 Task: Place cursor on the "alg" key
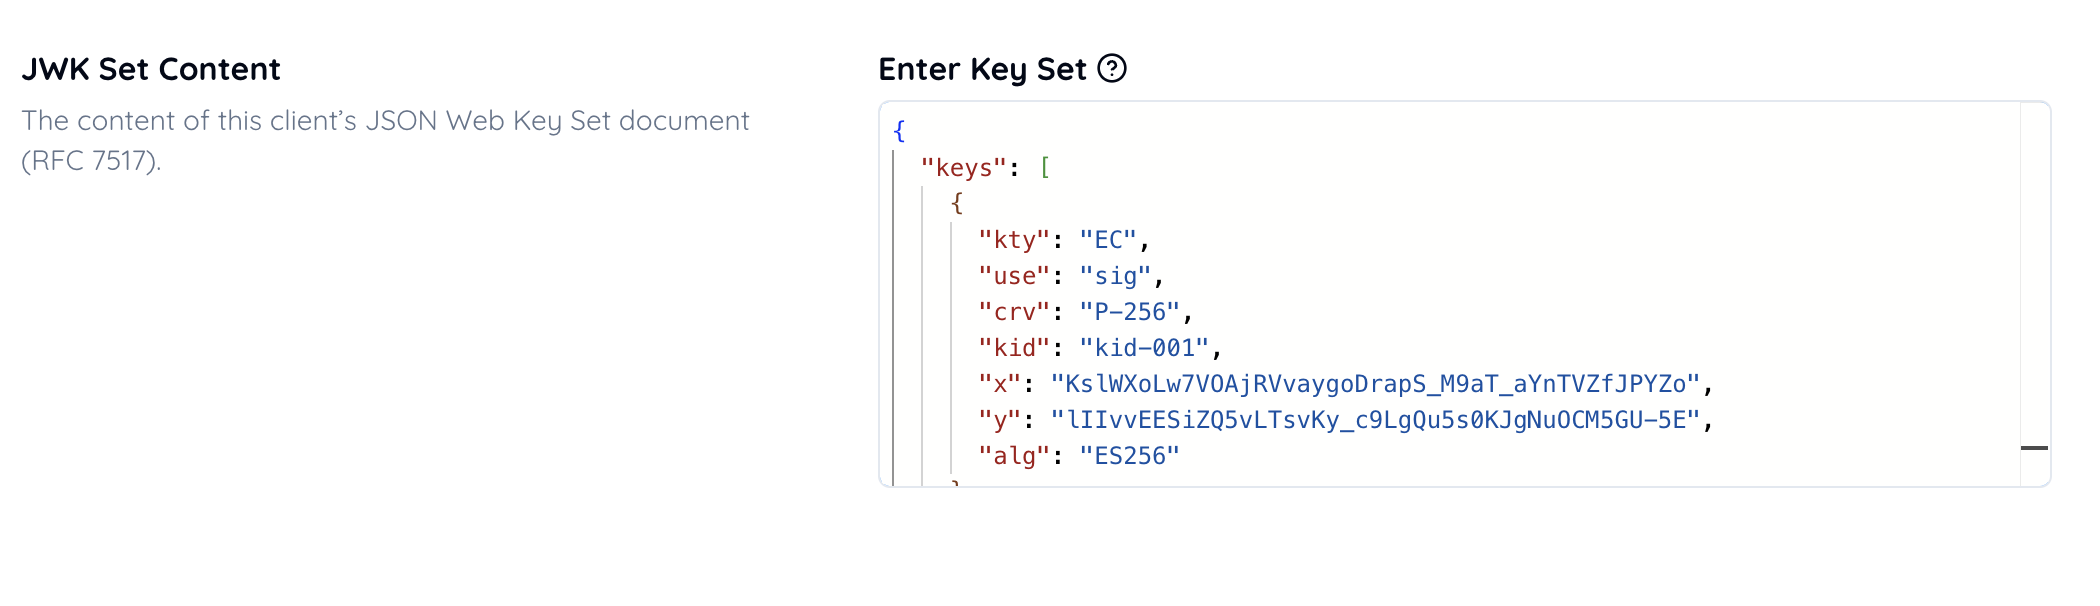coord(1014,456)
